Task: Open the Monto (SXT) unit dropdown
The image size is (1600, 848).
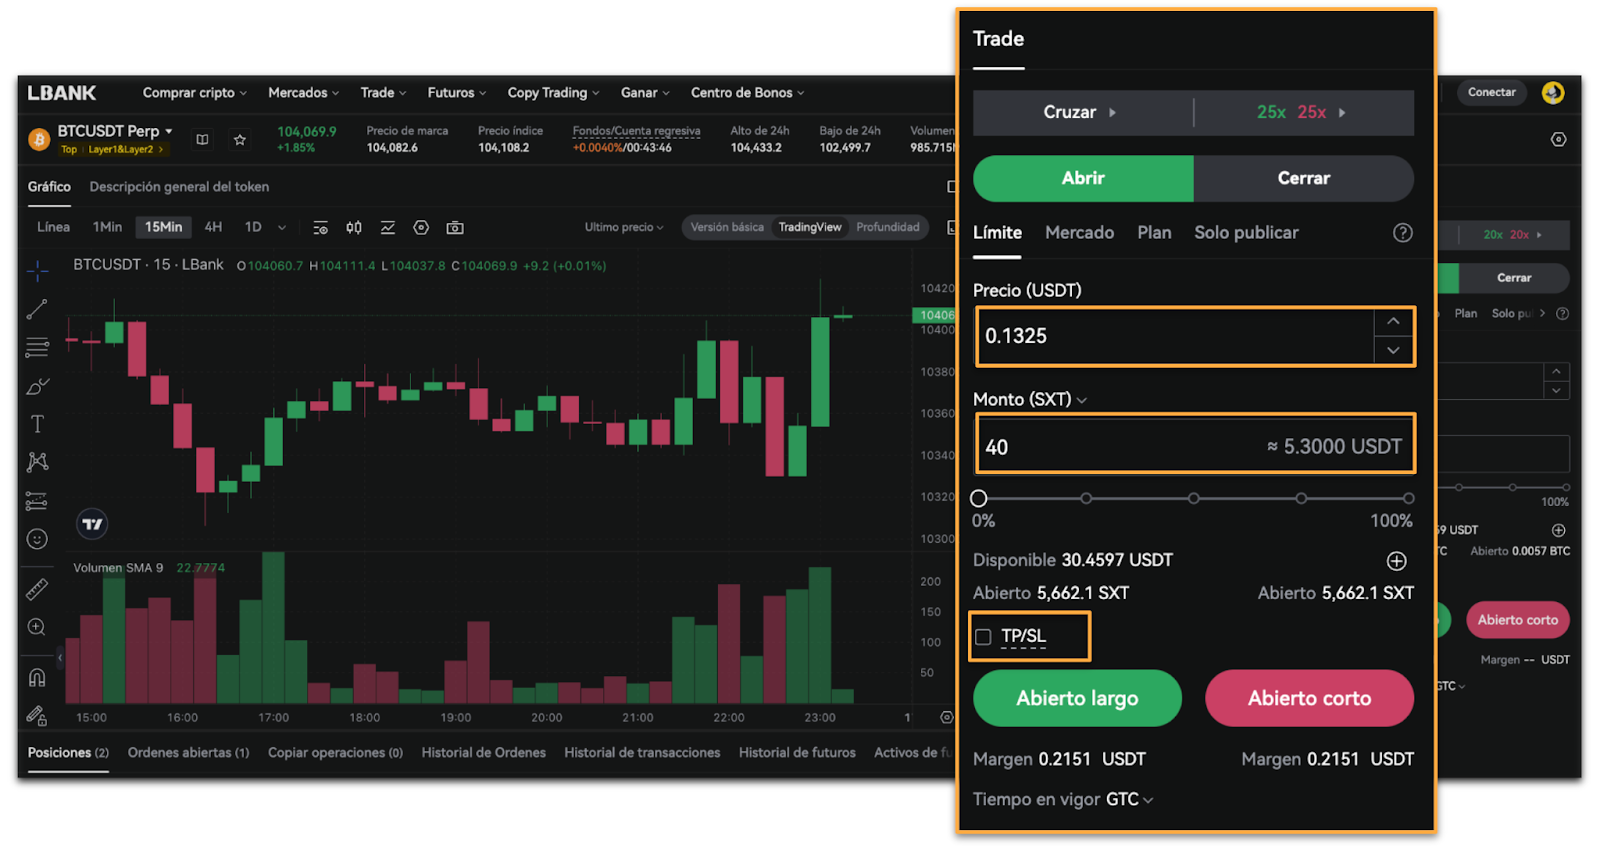Action: click(x=1030, y=399)
